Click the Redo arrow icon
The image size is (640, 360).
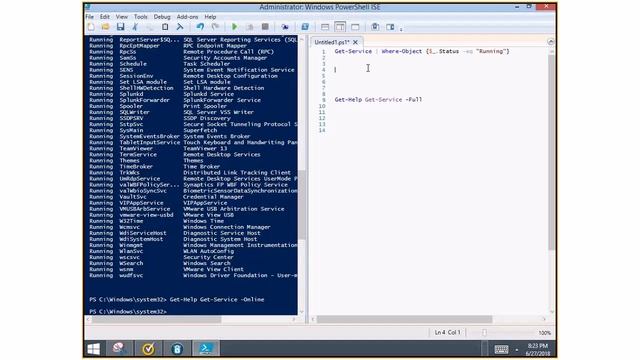point(215,27)
